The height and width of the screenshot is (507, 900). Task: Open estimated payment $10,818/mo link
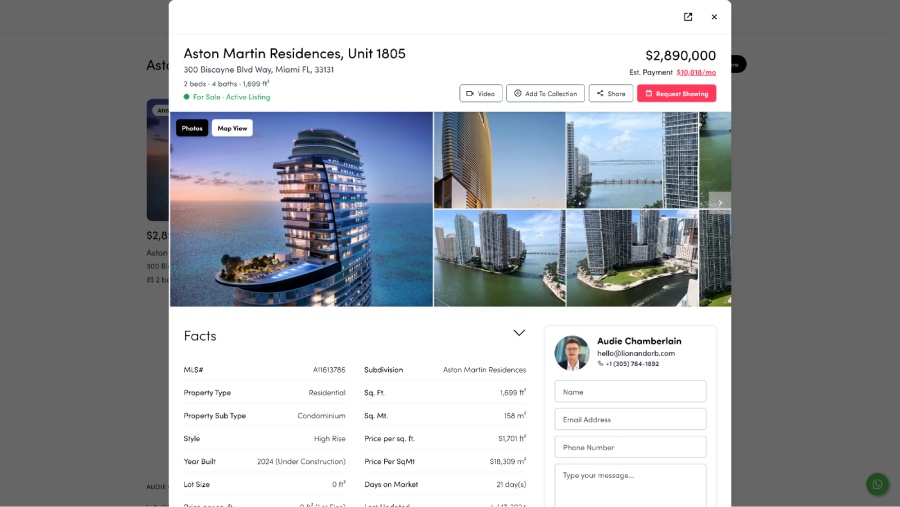coord(696,72)
